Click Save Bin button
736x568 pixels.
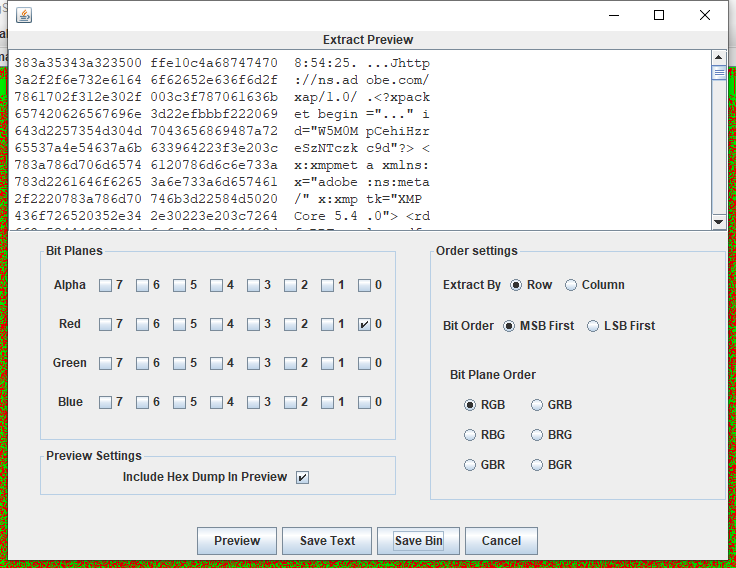(x=418, y=541)
